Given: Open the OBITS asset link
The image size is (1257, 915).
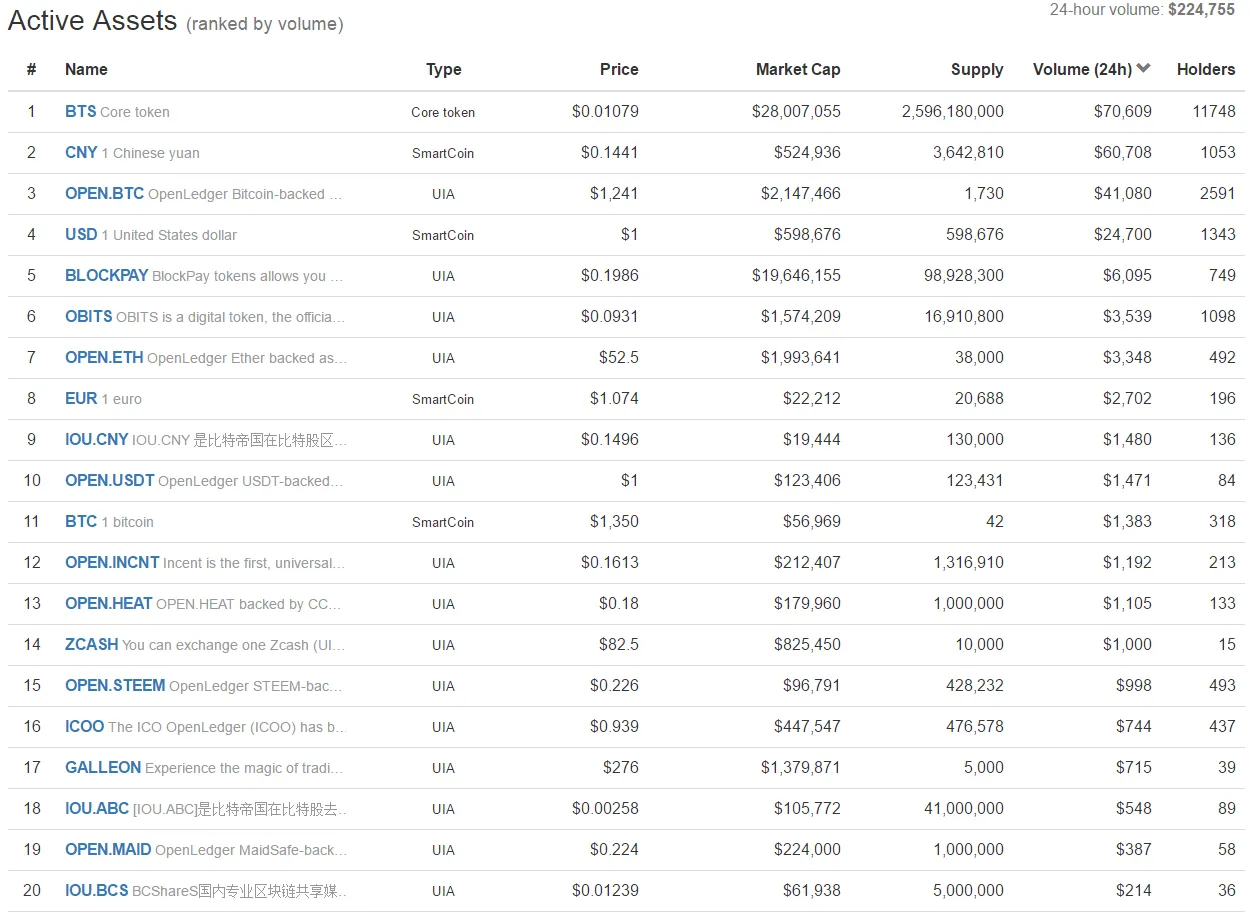Looking at the screenshot, I should (x=88, y=317).
